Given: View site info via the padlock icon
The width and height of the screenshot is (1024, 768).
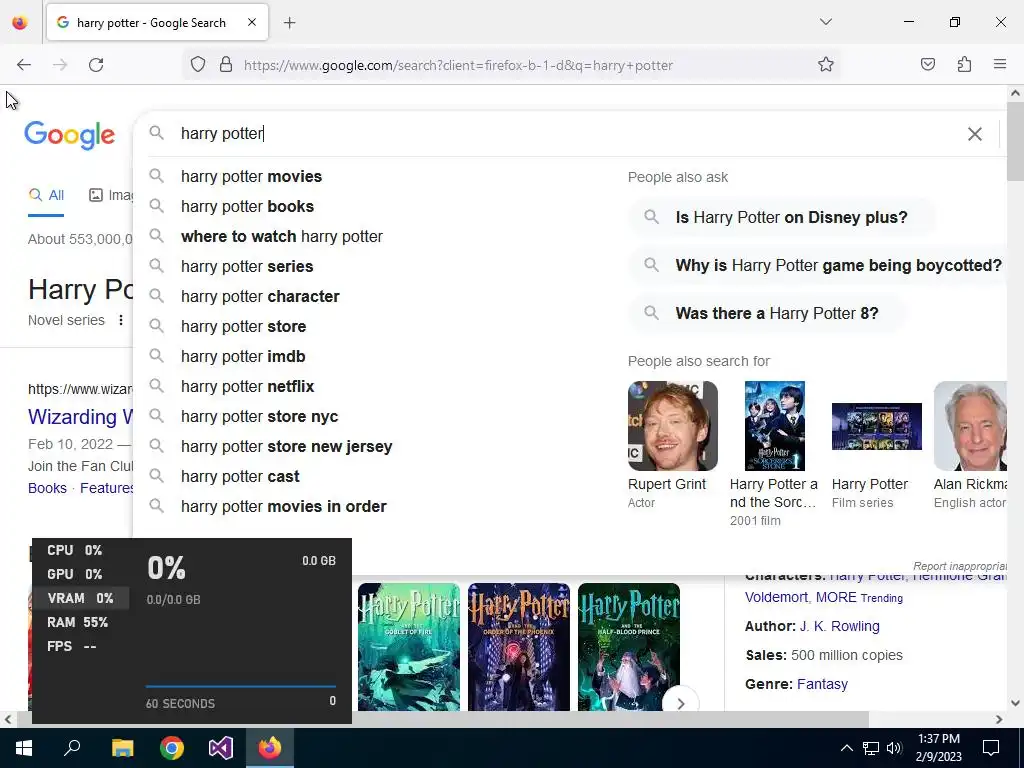Looking at the screenshot, I should tap(226, 64).
